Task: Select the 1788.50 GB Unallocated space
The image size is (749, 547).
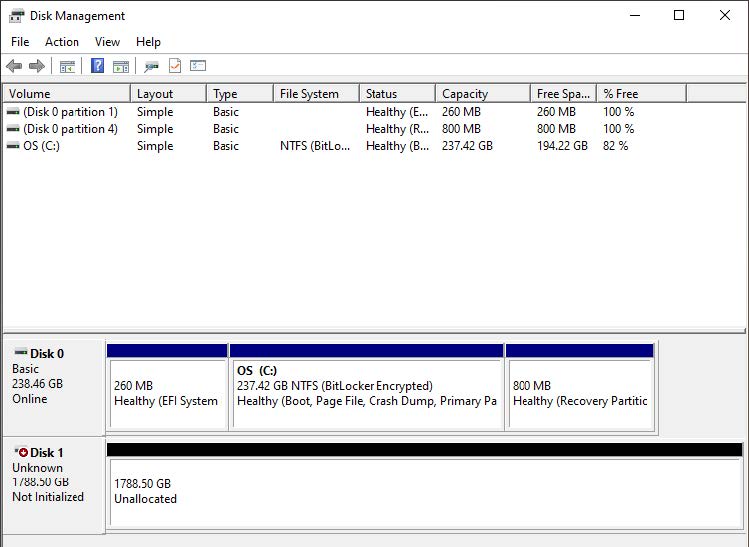Action: coord(424,491)
